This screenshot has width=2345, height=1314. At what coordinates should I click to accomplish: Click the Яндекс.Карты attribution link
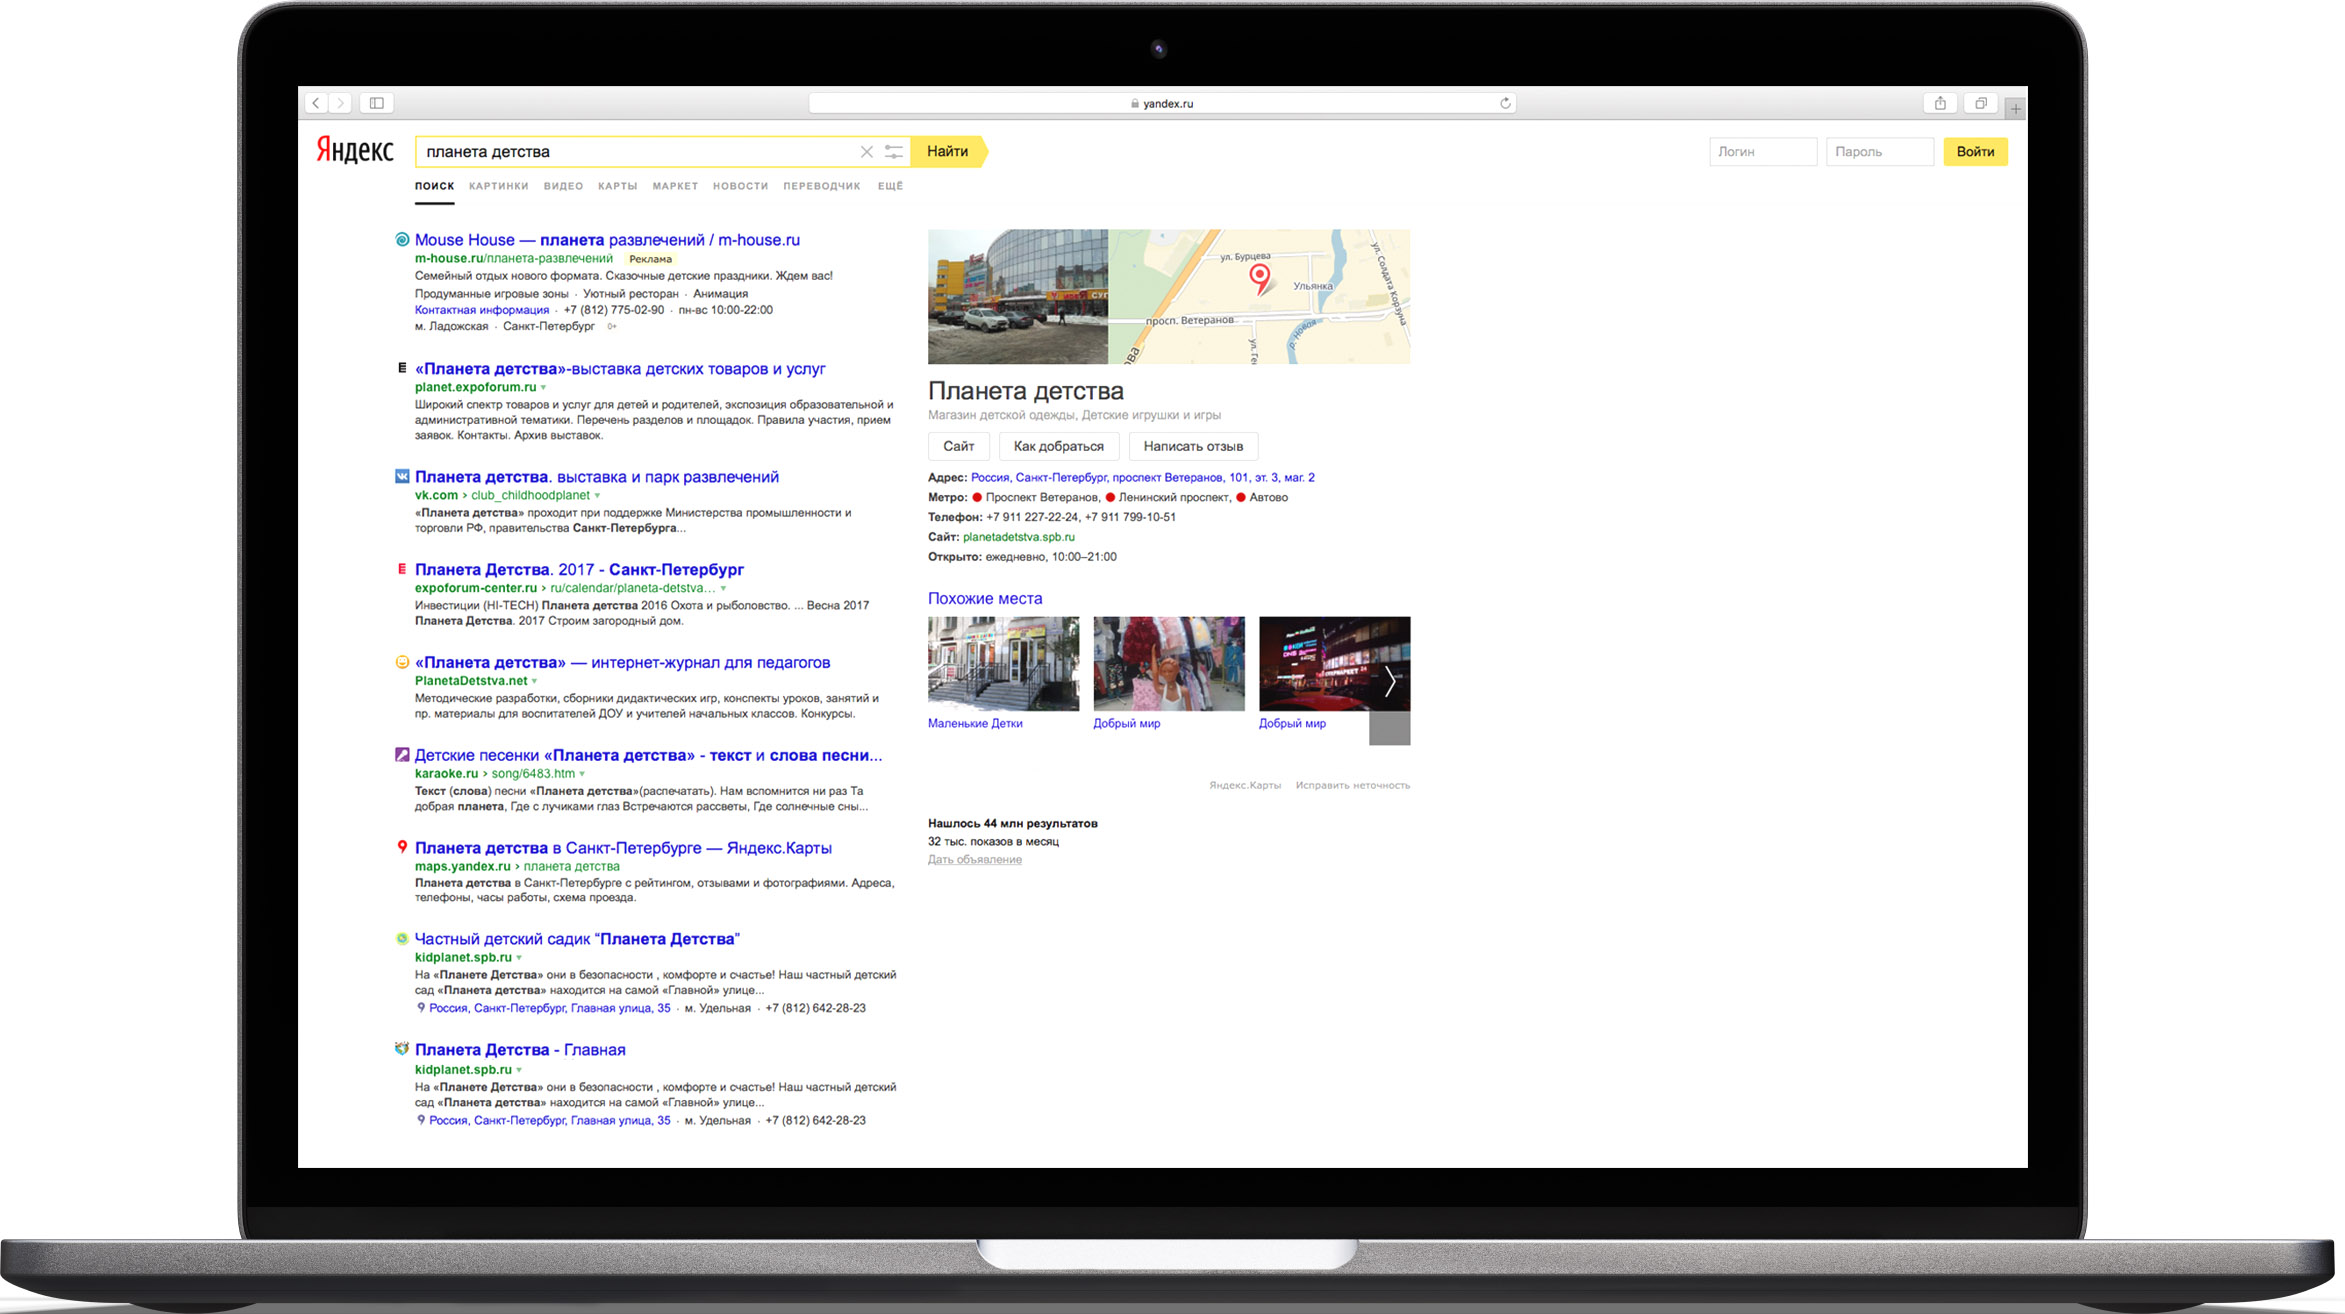pyautogui.click(x=1245, y=786)
